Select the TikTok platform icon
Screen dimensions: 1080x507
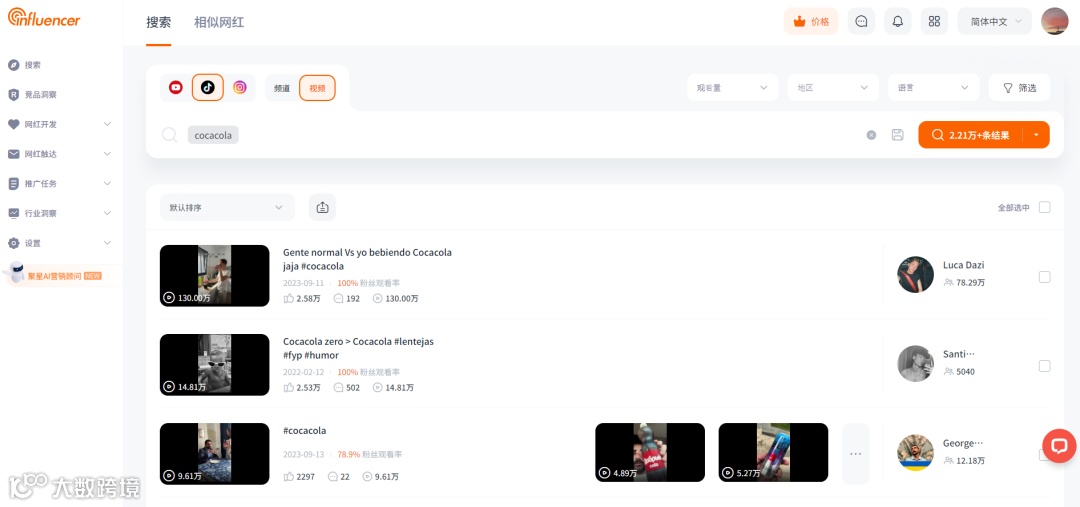207,87
